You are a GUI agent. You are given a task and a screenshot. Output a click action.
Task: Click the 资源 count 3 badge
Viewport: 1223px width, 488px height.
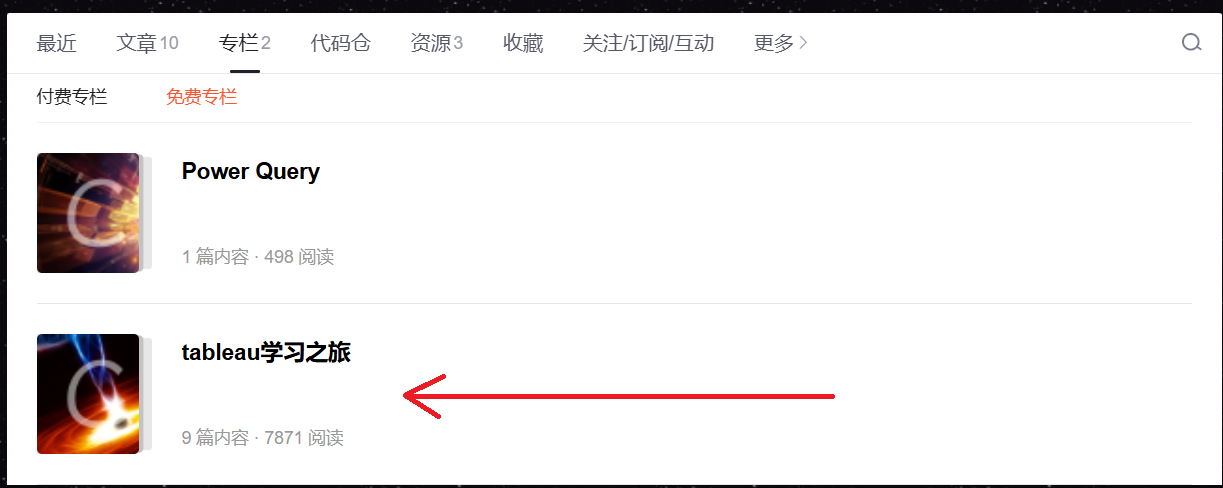point(458,43)
